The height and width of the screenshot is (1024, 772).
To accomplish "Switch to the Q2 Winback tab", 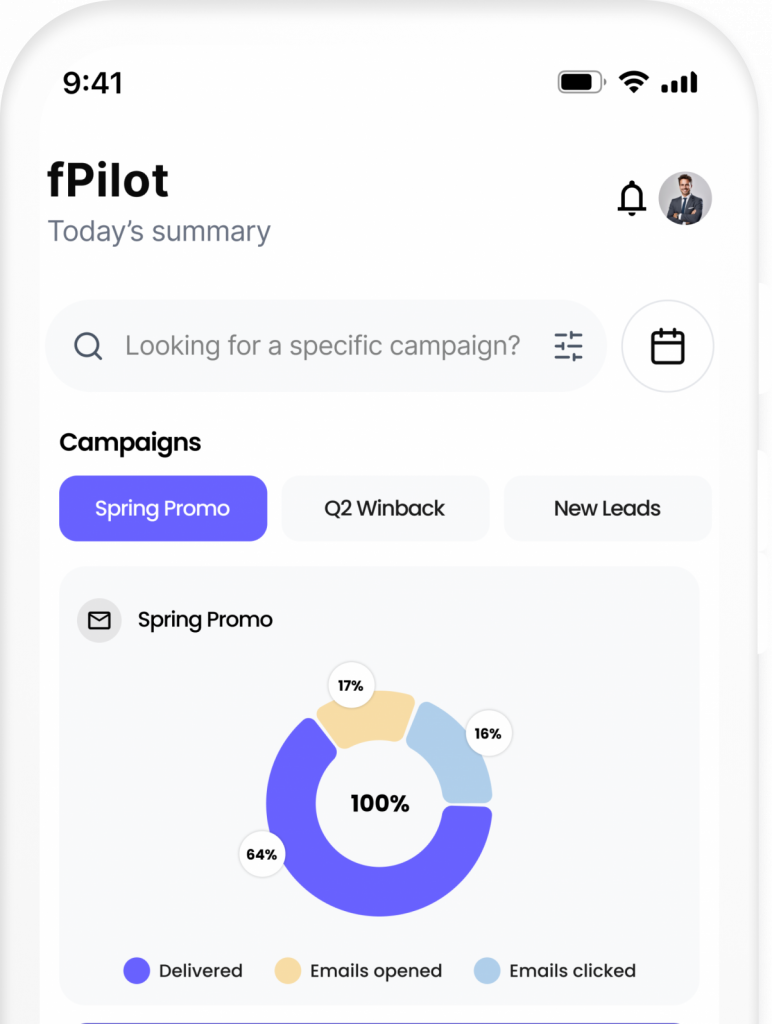I will [x=385, y=508].
